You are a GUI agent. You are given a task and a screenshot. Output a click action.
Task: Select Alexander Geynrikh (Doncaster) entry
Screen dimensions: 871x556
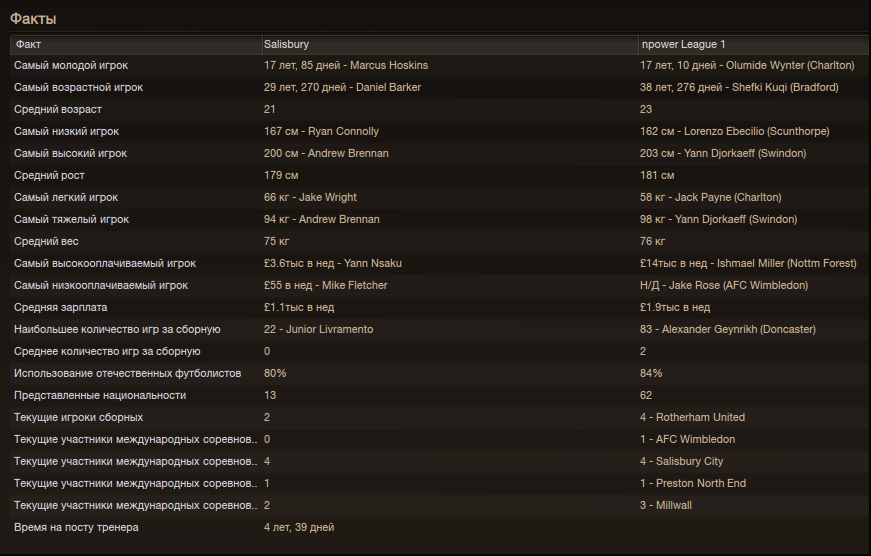click(x=739, y=329)
